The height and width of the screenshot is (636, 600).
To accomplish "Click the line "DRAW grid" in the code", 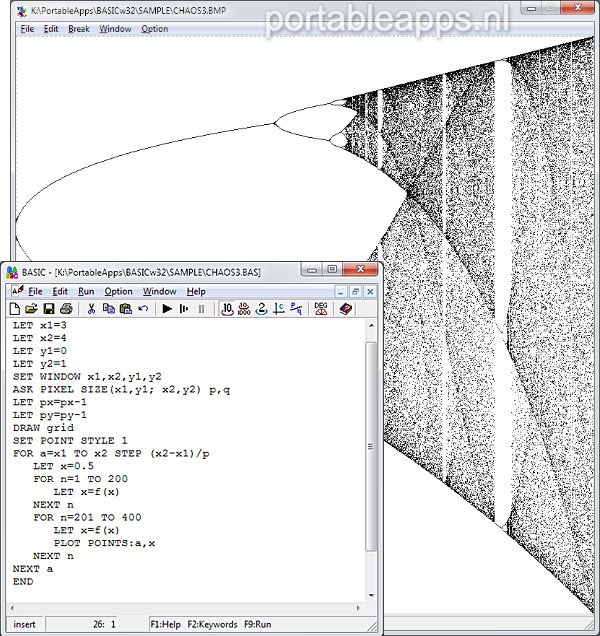I will pos(43,427).
